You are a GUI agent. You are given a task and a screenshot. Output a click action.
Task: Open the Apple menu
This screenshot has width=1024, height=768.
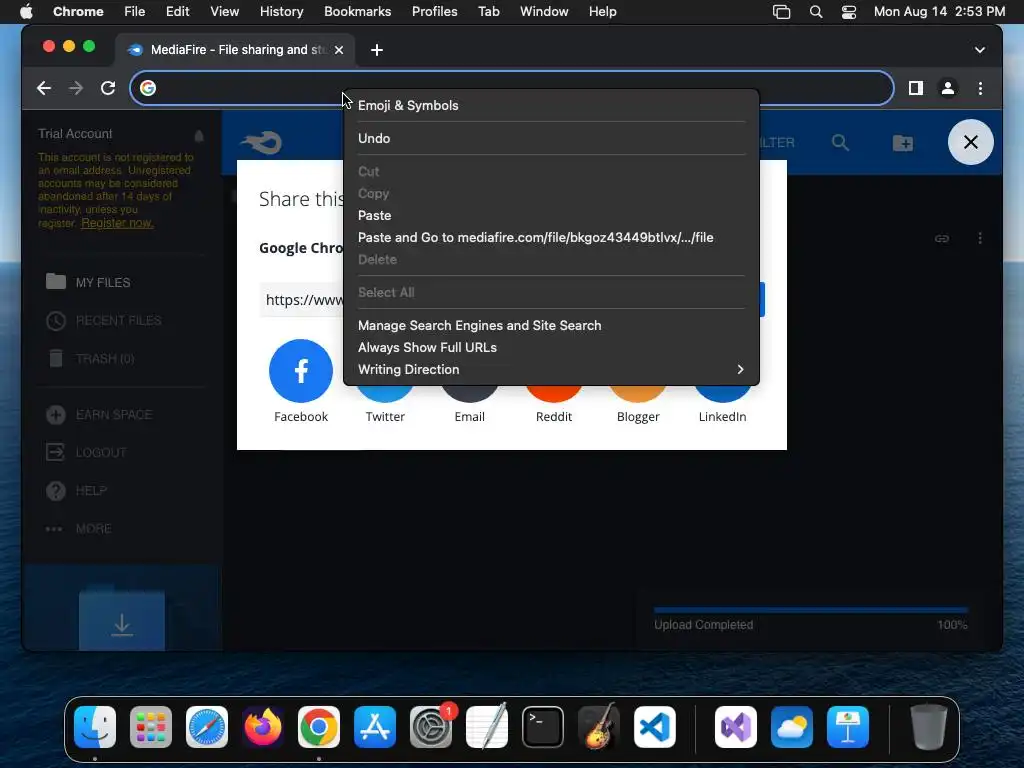[x=26, y=12]
